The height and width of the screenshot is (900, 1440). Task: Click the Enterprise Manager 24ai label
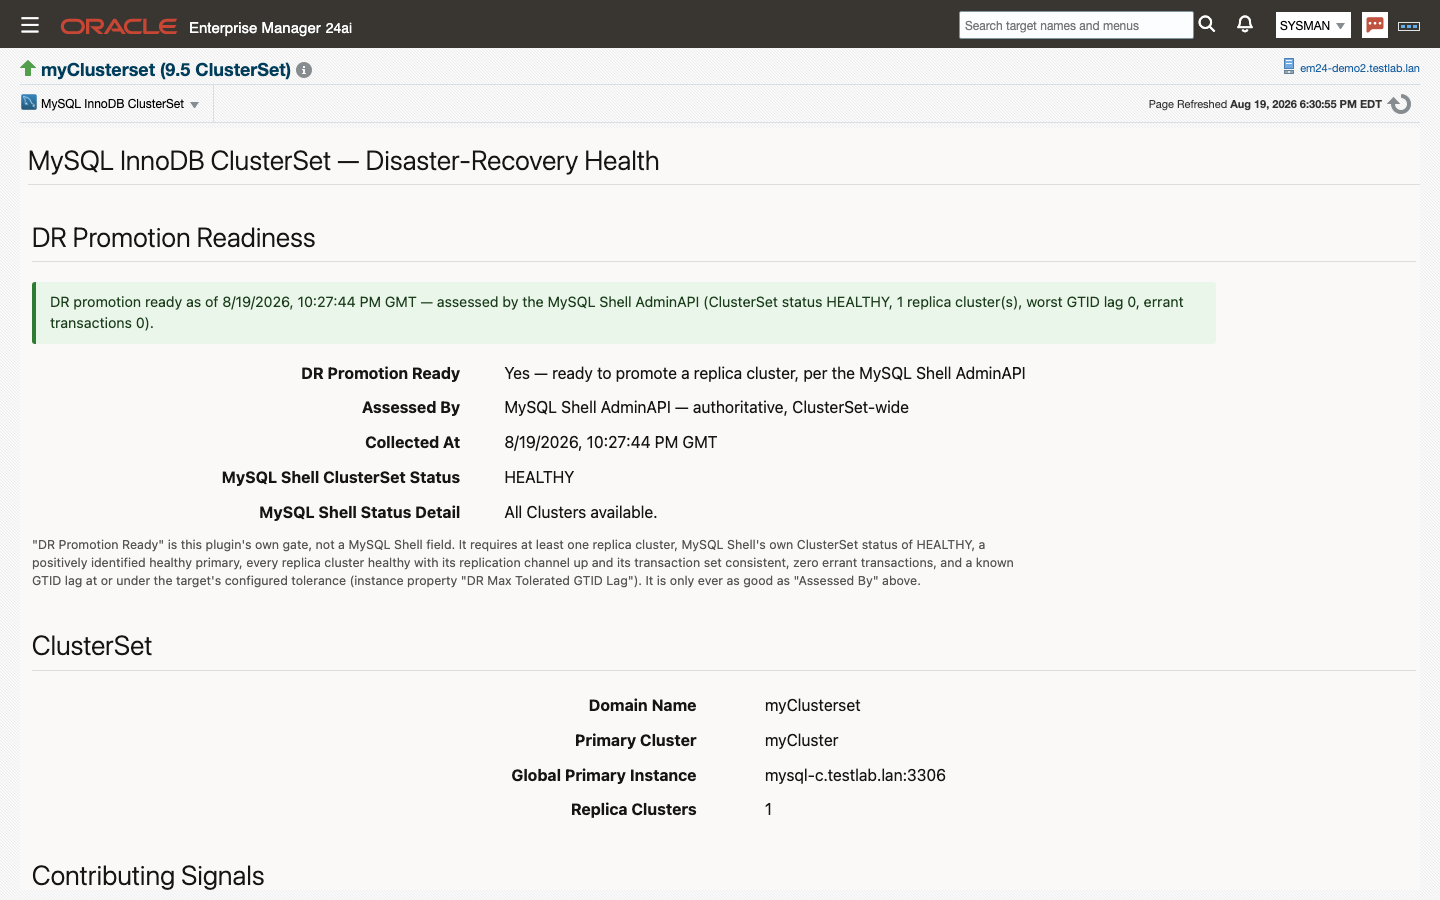pos(270,28)
